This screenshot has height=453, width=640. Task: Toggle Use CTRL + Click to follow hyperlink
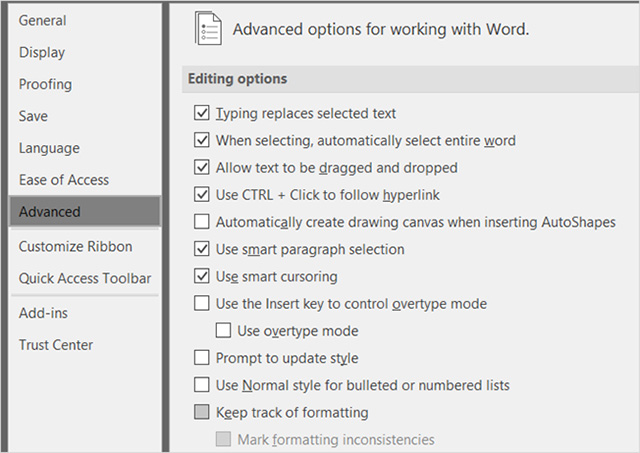(202, 194)
